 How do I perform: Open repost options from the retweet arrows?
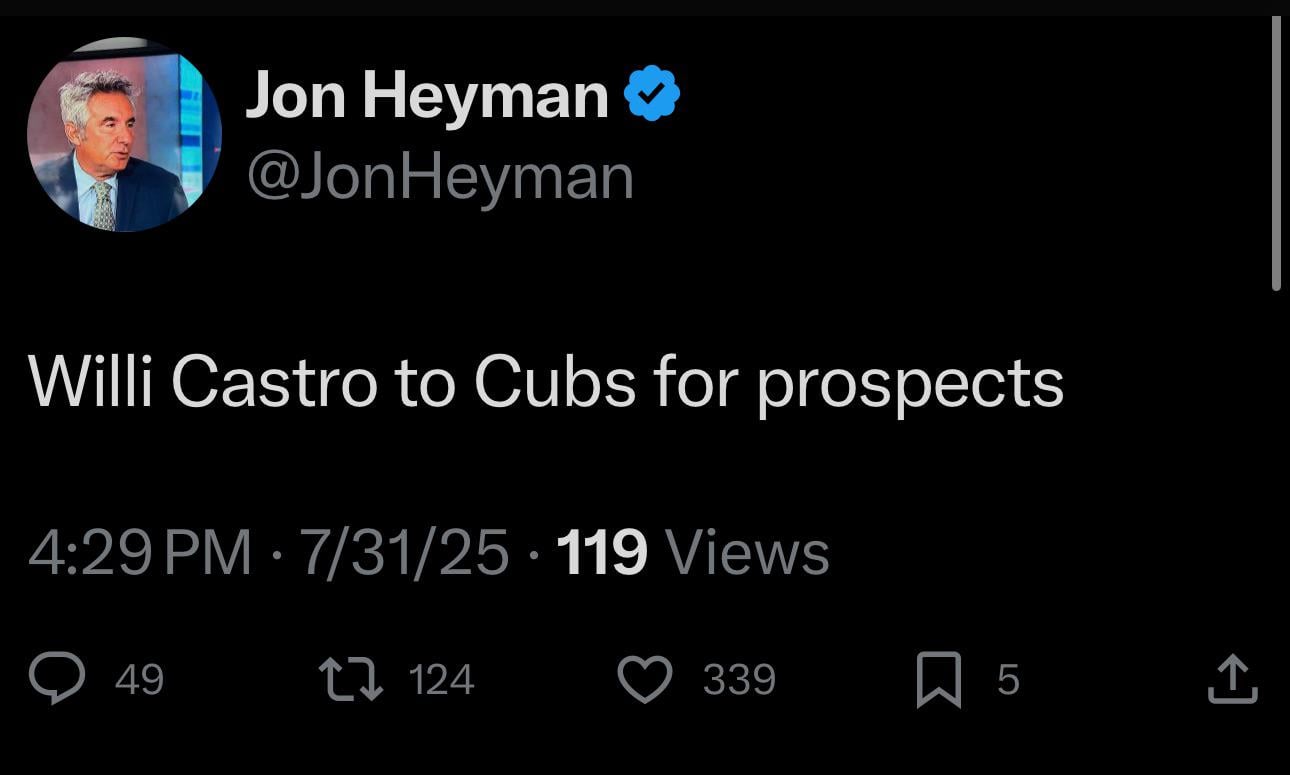click(x=352, y=678)
